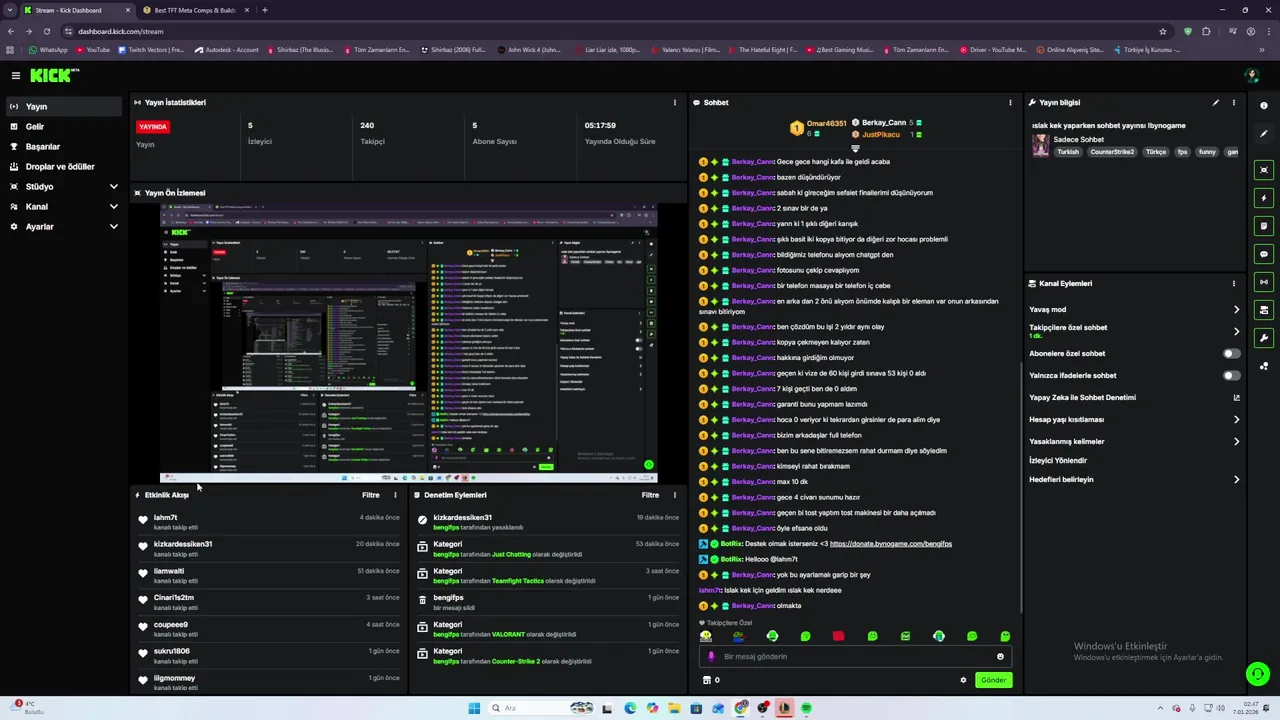Screen dimensions: 1280x720
Task: Open Yasaklanmış kelimeler options arrow
Action: click(1236, 442)
